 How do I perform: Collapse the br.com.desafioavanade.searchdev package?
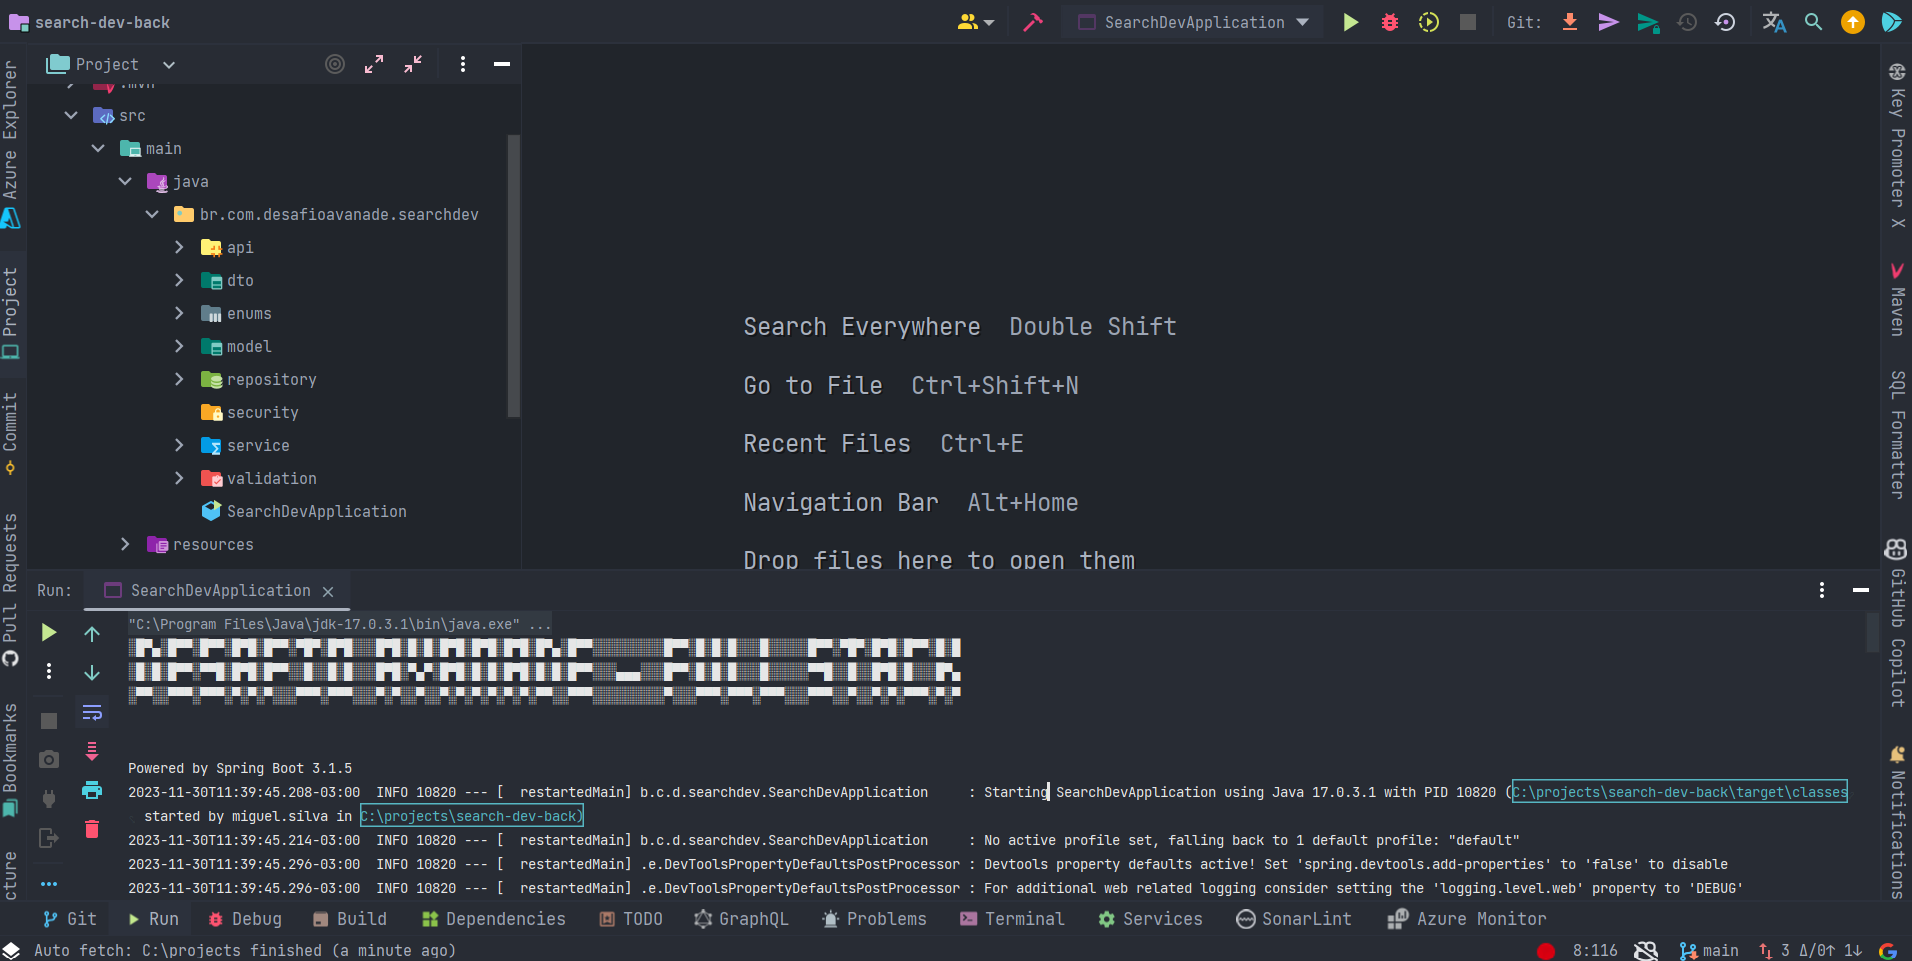tap(152, 214)
